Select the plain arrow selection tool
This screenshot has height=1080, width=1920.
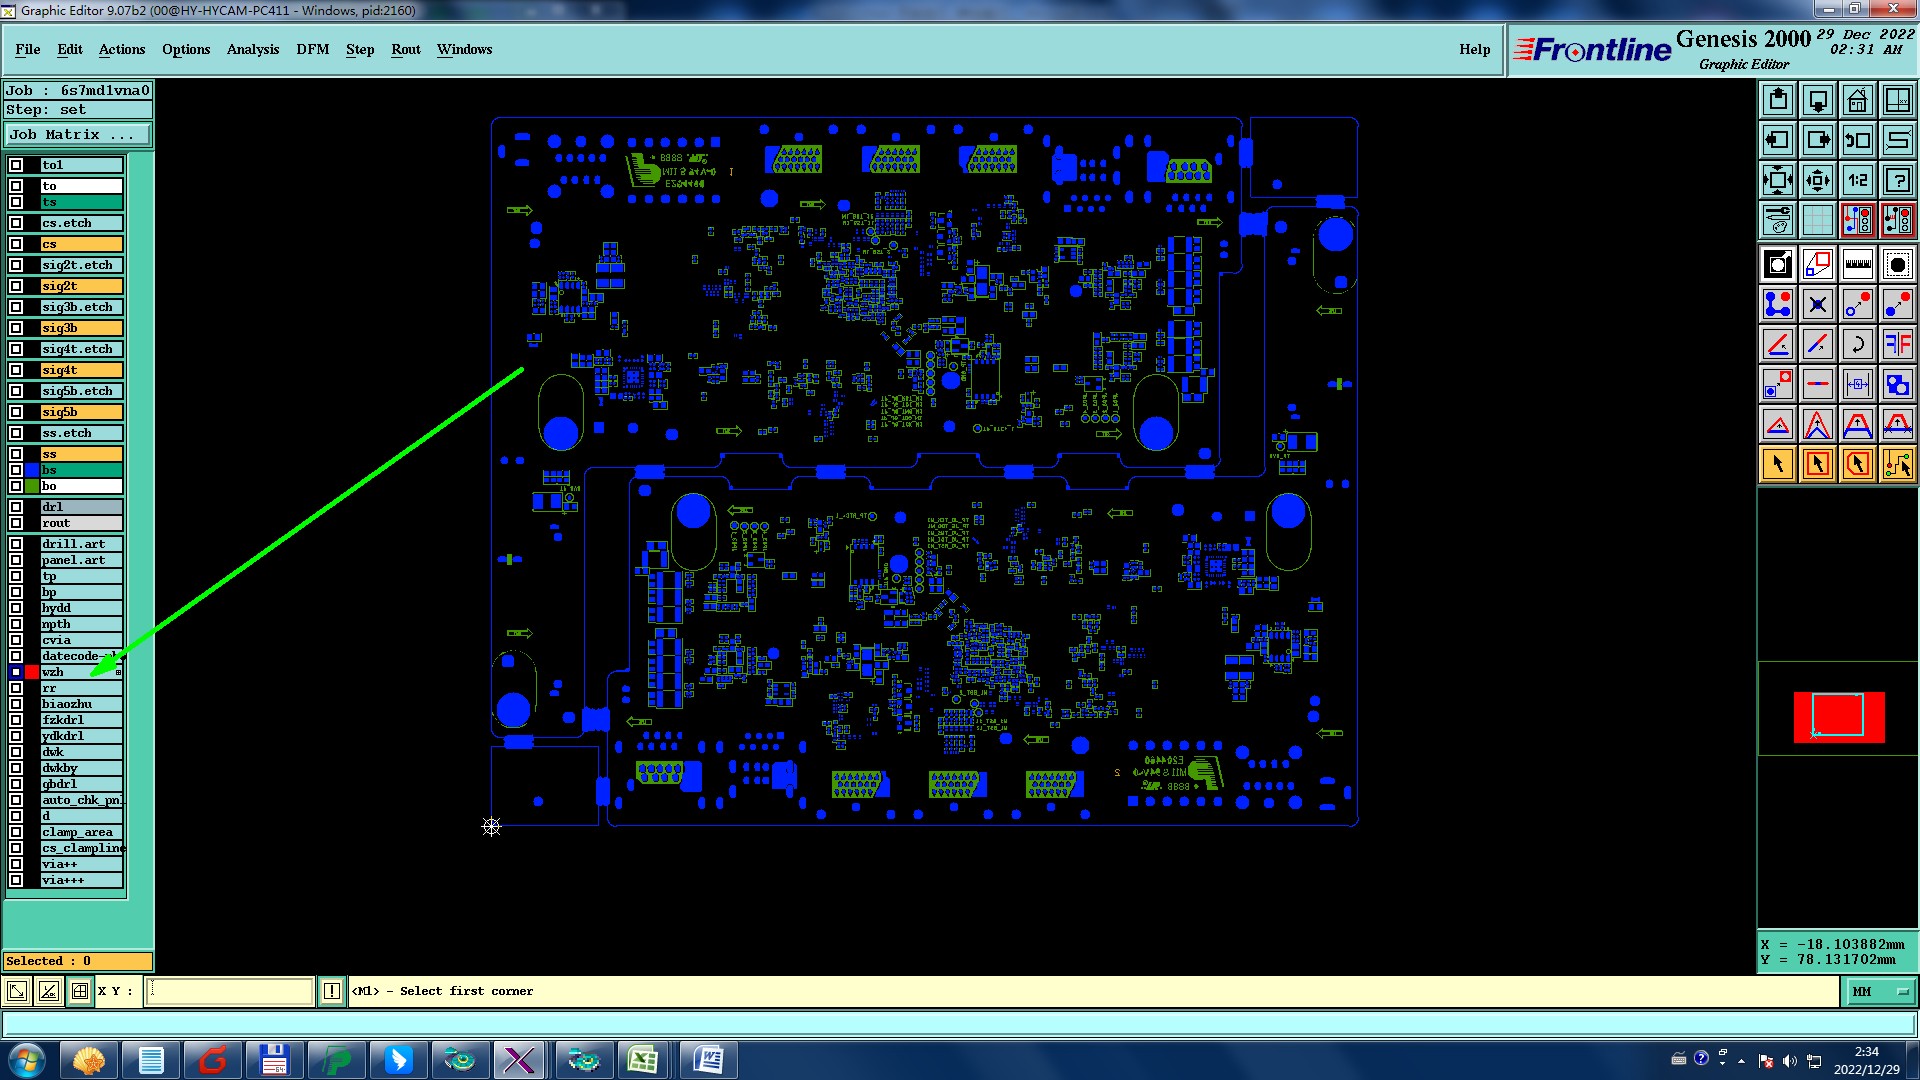pyautogui.click(x=1778, y=464)
